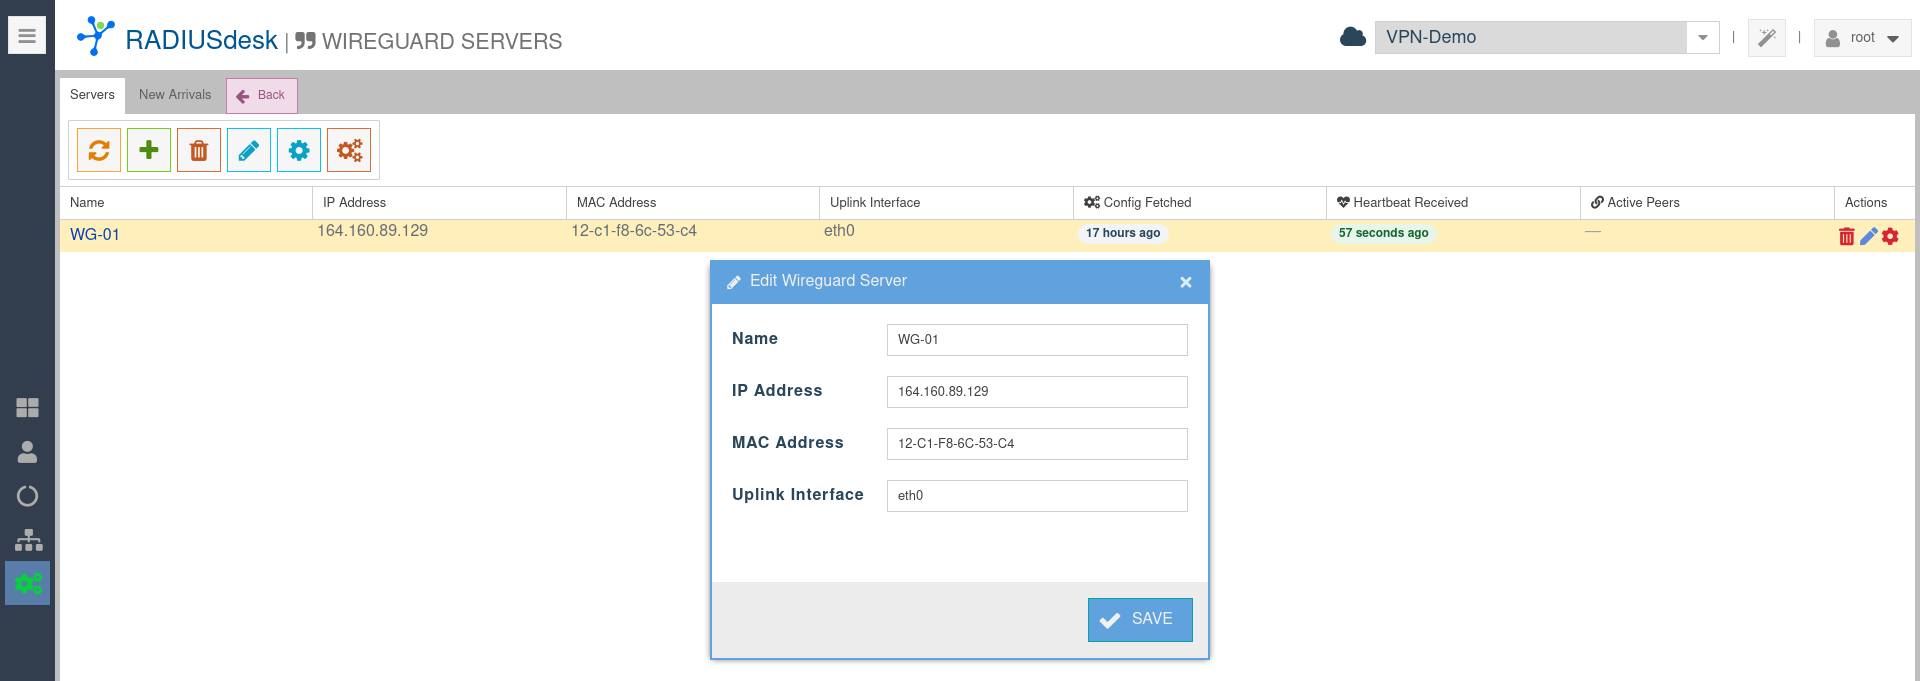Open the hamburger menu in top-left

click(27, 36)
